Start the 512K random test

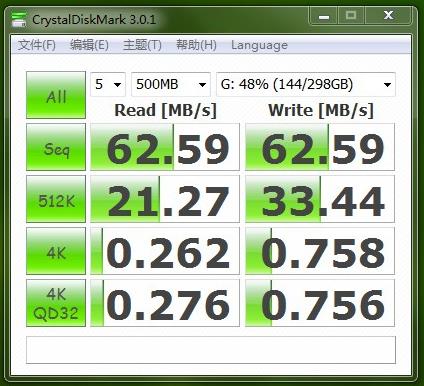click(56, 199)
